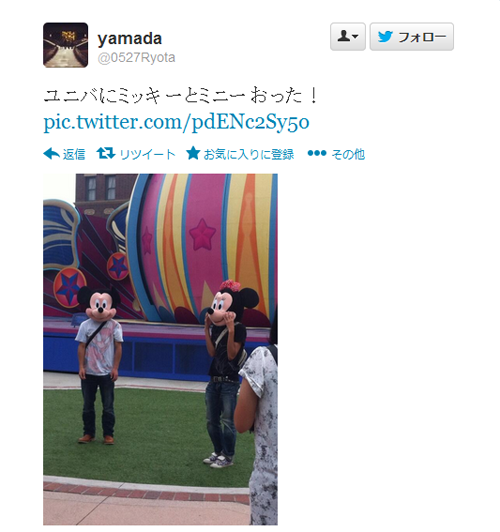The height and width of the screenshot is (532, 500).
Task: Open the attached photo of mascots
Action: (160, 349)
